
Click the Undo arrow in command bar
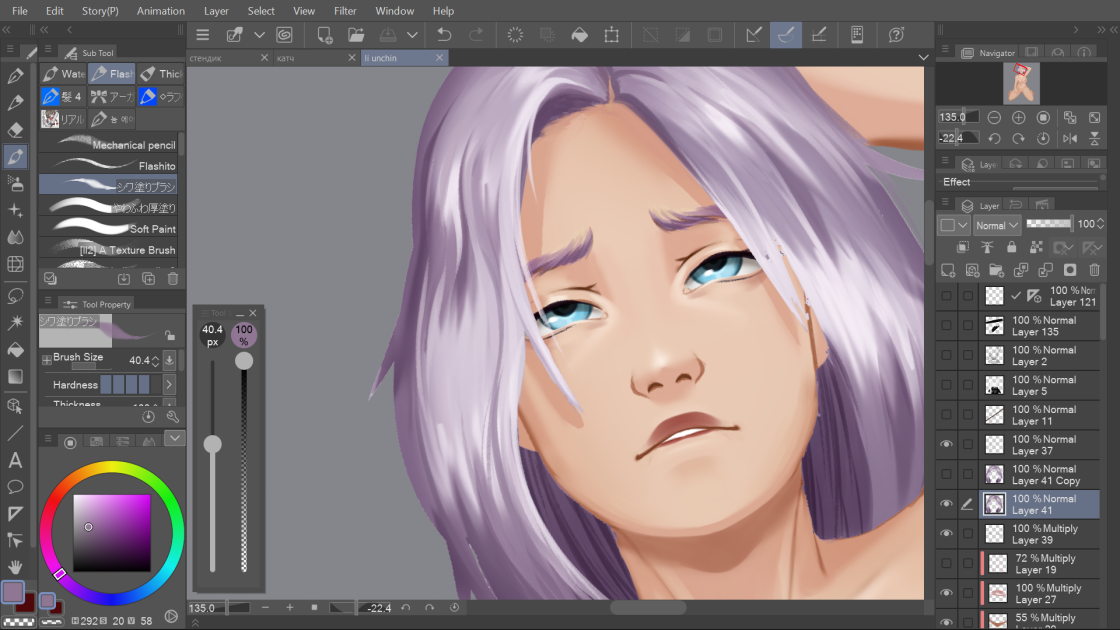tap(444, 35)
